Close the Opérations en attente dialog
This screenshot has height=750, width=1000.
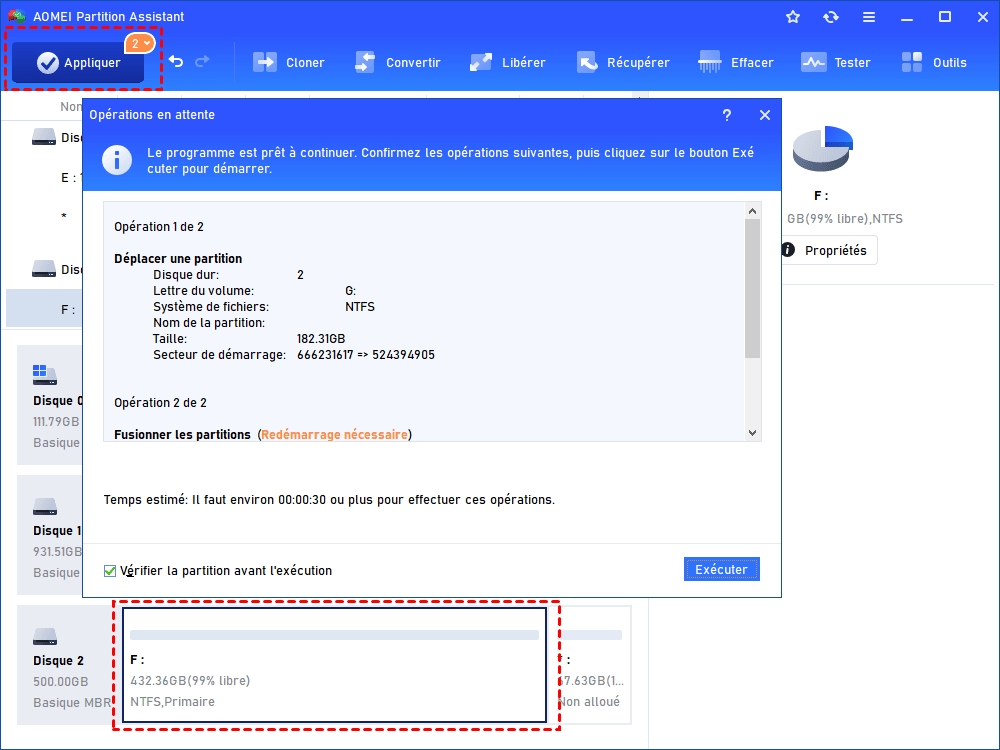pyautogui.click(x=765, y=115)
